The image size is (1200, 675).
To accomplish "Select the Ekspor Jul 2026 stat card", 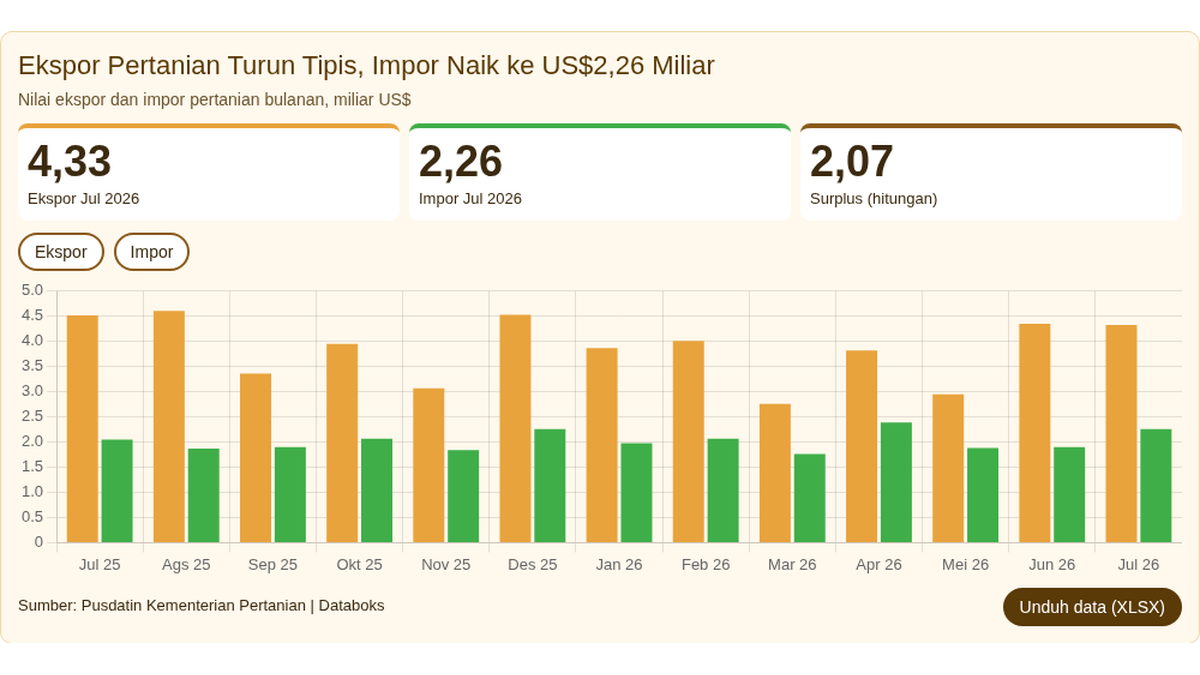I will [x=209, y=172].
